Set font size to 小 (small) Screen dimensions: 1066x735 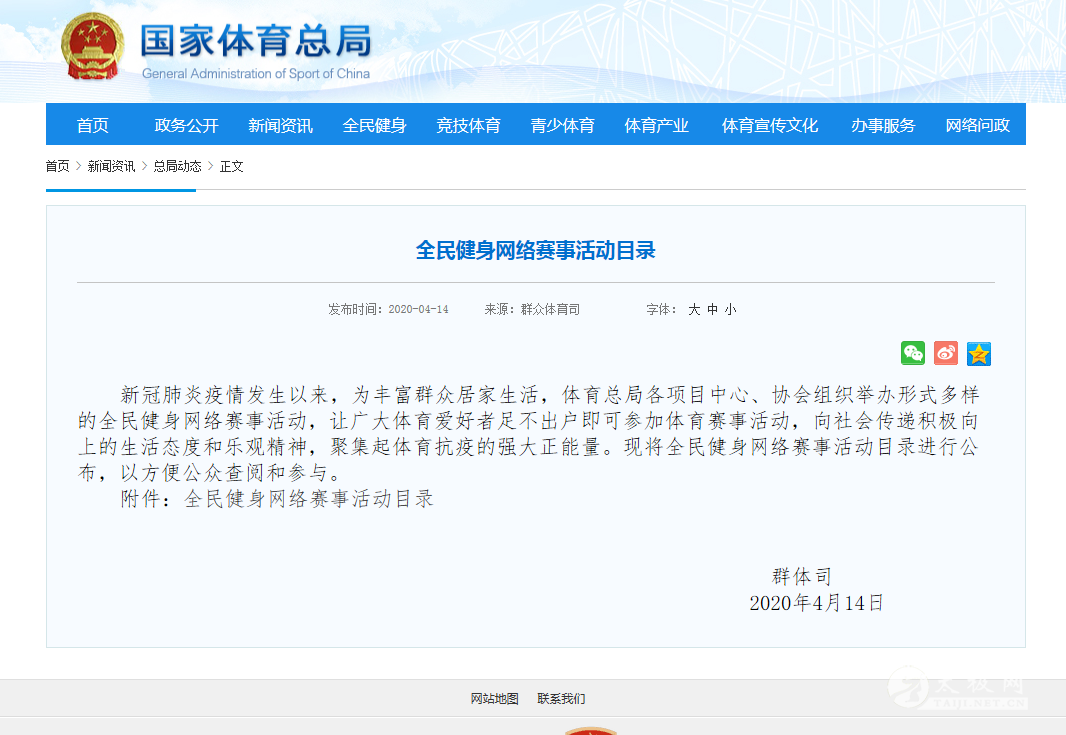pos(730,310)
